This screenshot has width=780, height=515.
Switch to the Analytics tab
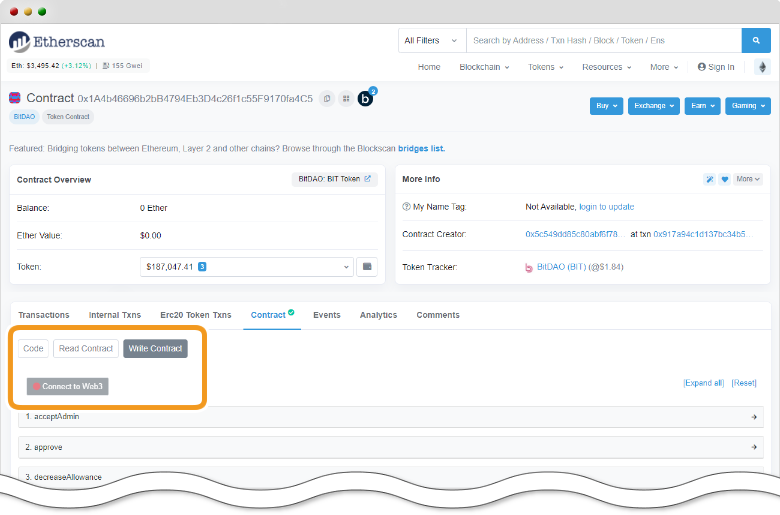coord(379,315)
